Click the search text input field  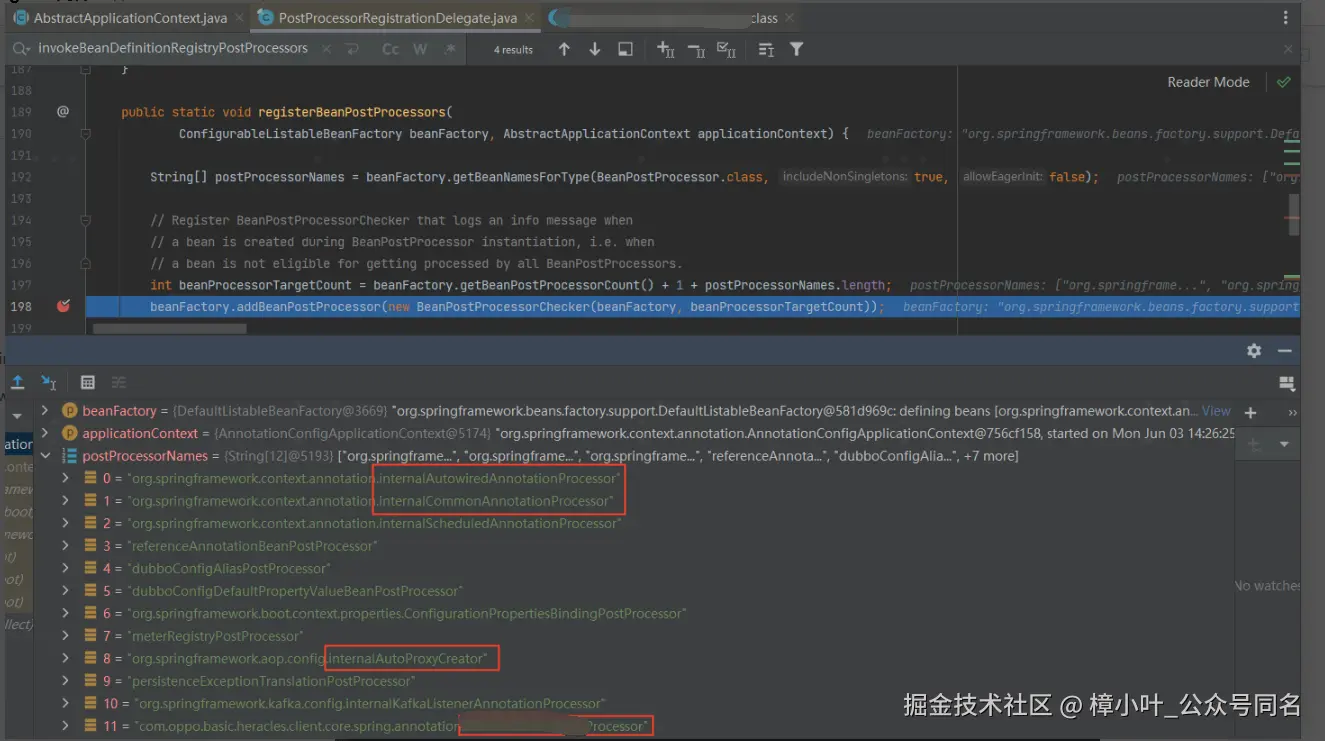172,48
